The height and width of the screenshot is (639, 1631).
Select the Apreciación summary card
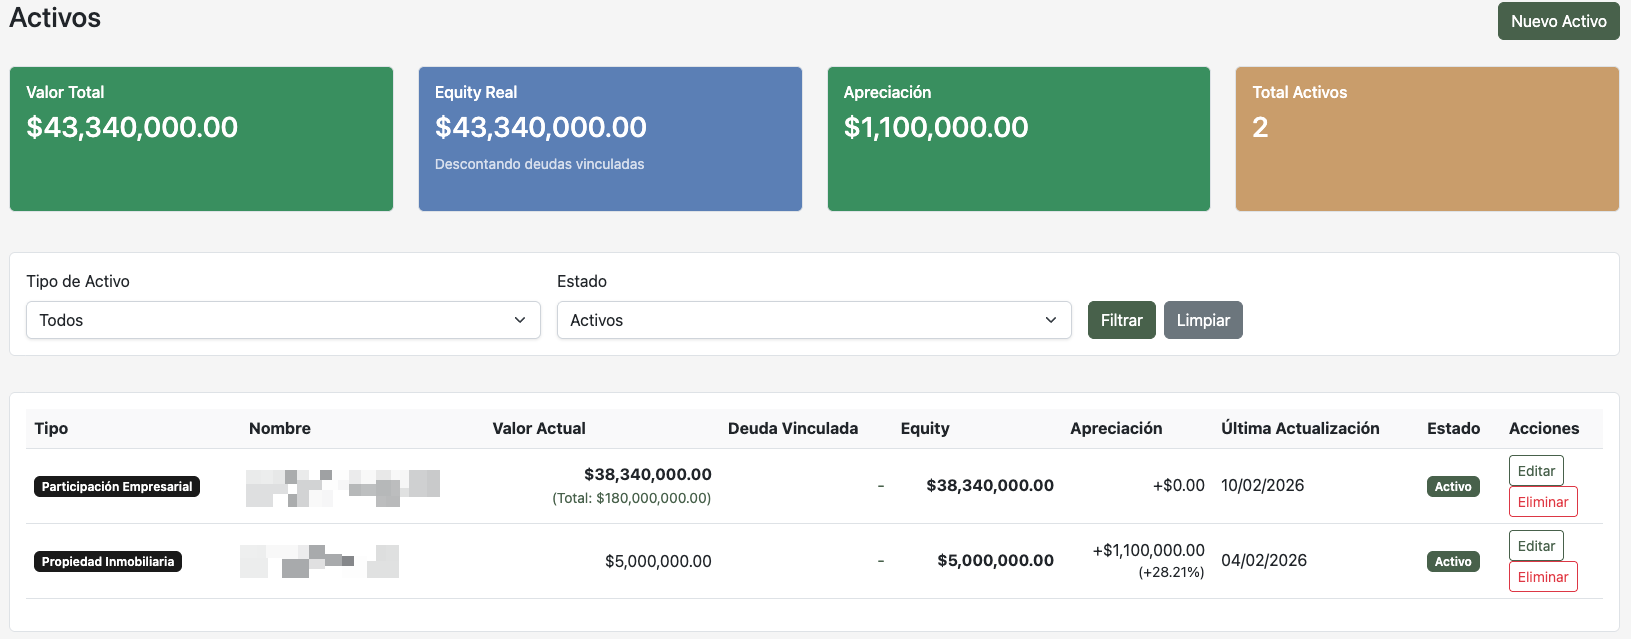pos(1019,139)
